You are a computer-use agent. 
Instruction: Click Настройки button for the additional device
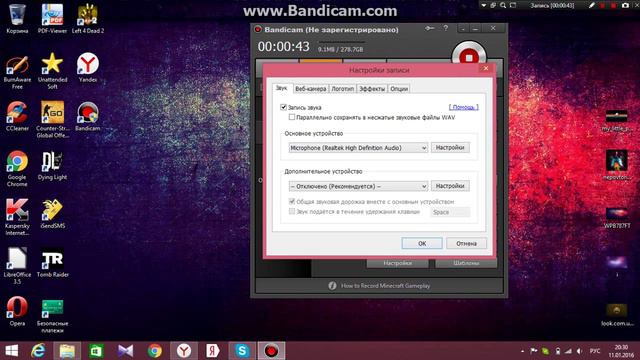(x=450, y=186)
